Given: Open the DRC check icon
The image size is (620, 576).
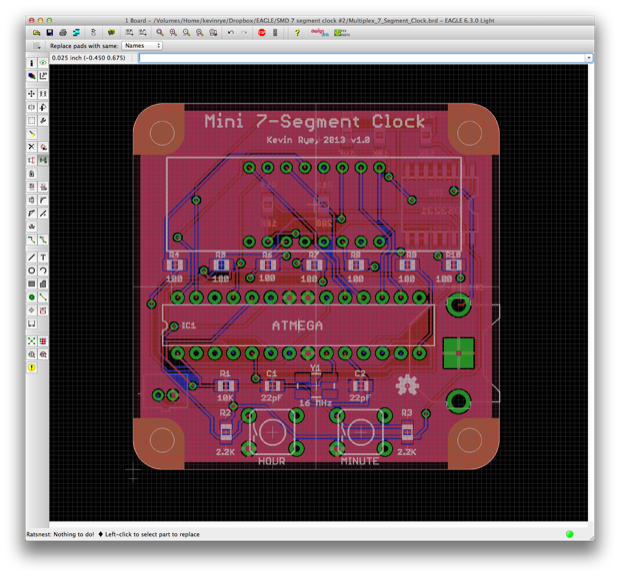Looking at the screenshot, I should (43, 355).
